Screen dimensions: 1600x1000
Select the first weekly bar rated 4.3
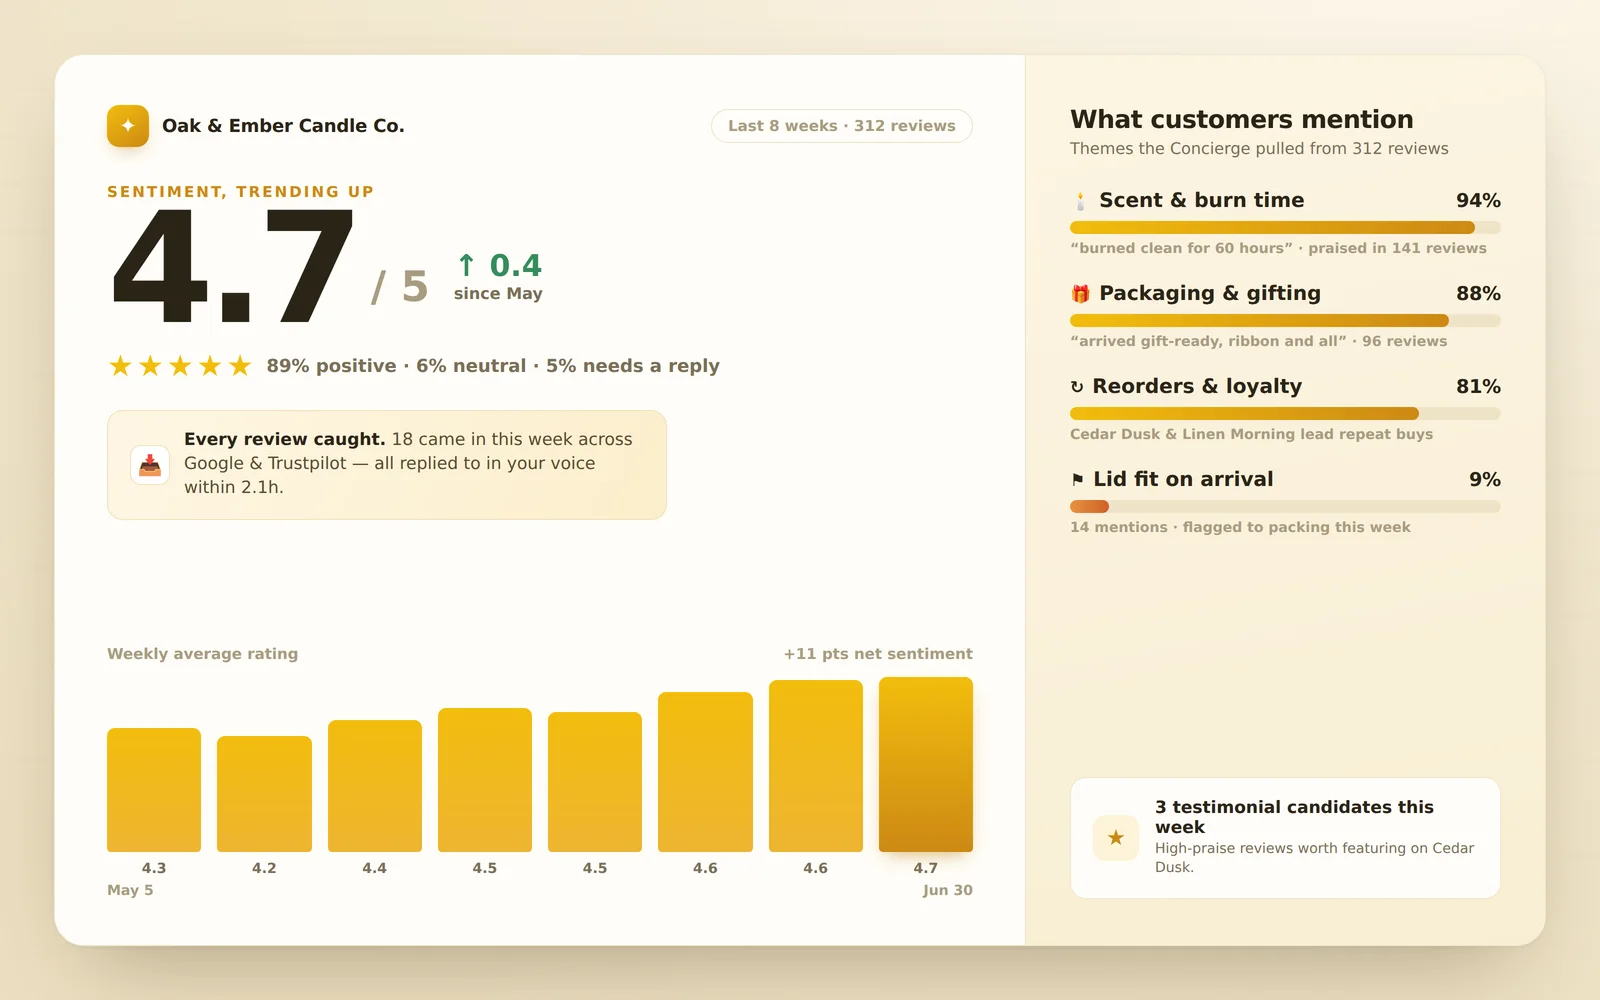(154, 790)
